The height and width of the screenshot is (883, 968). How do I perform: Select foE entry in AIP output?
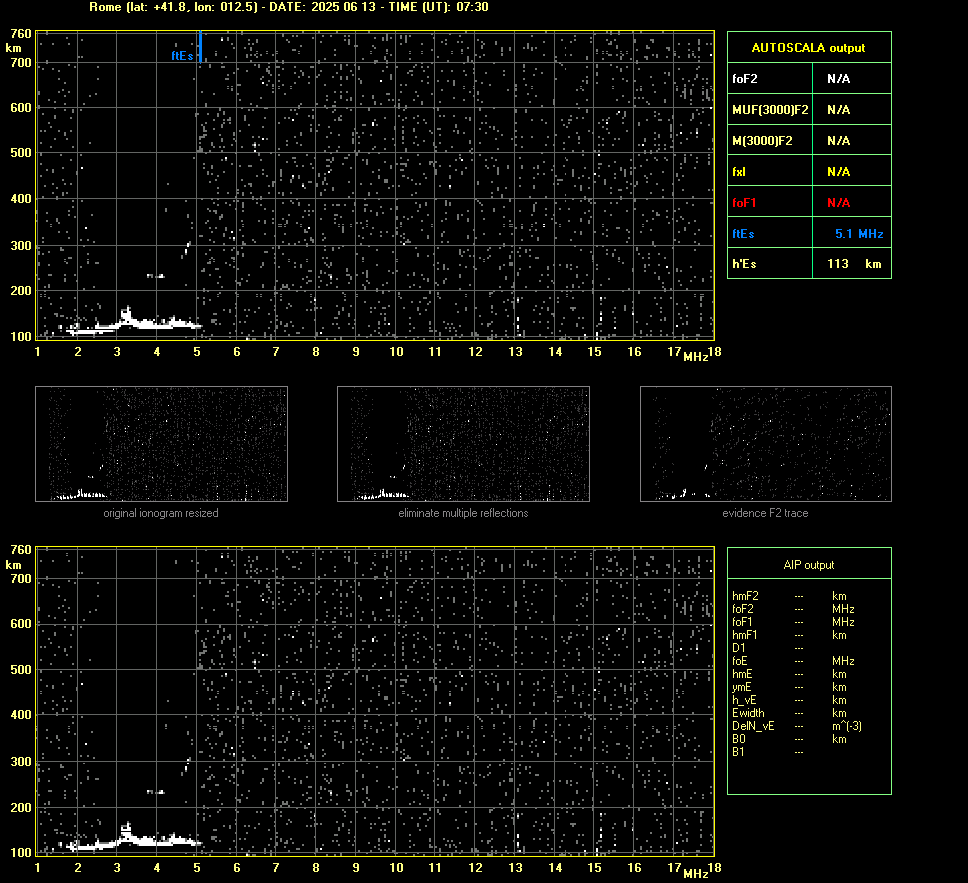(740, 661)
